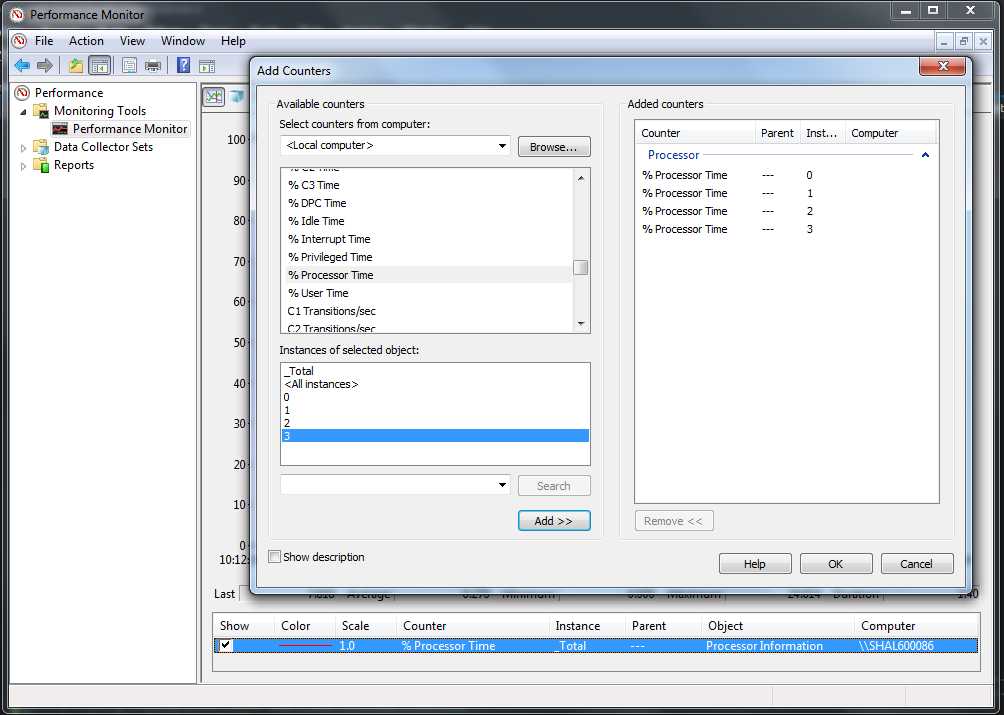The height and width of the screenshot is (715, 1004).
Task: Click the Performance Monitor tree icon
Action: pos(60,129)
